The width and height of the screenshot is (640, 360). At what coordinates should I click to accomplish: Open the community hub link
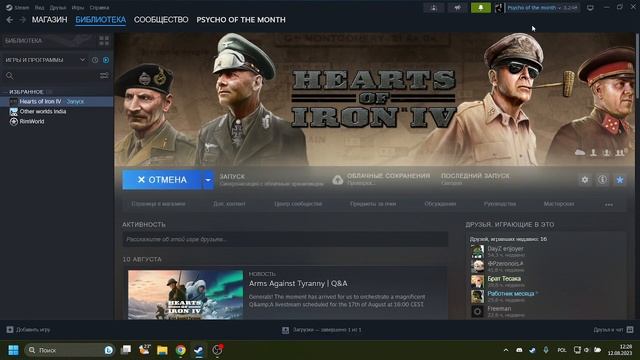(x=298, y=204)
